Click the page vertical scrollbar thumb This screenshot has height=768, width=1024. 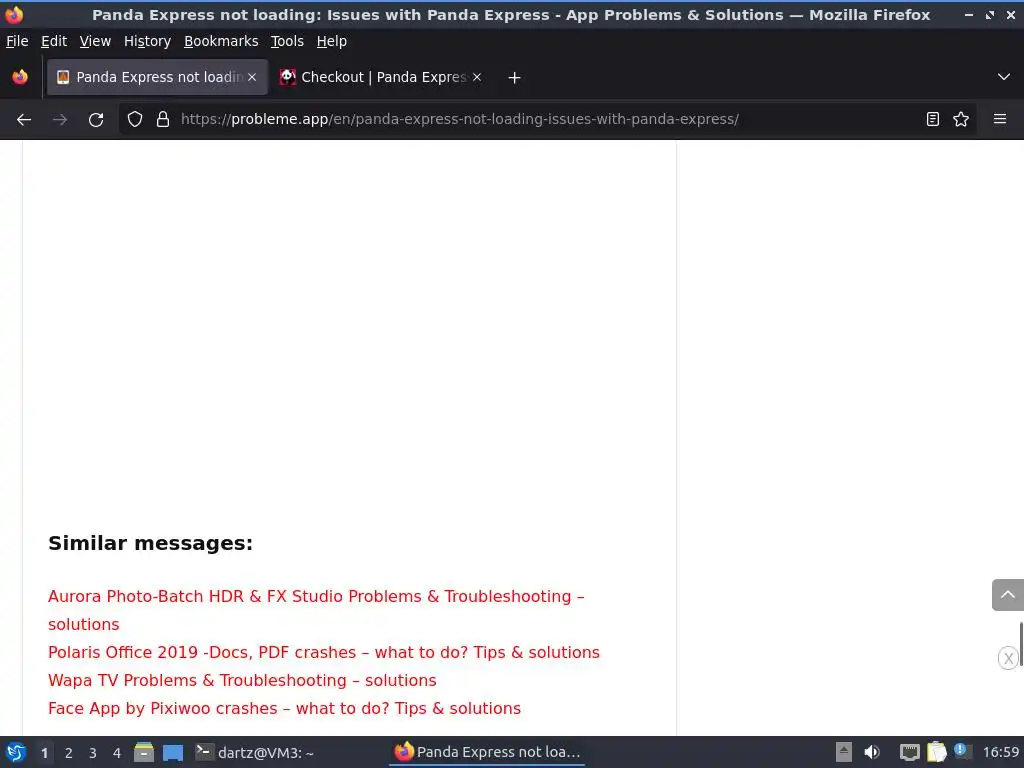[x=1021, y=644]
